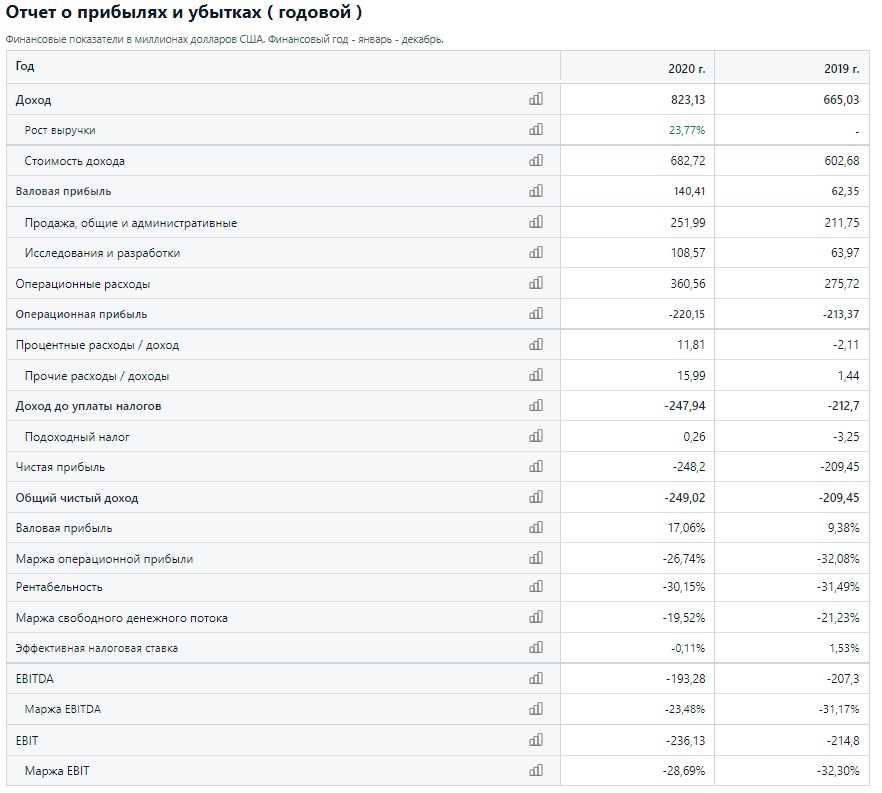Select Маржа операционной прибыли label
Viewport: 882px width, 793px height.
tap(104, 559)
